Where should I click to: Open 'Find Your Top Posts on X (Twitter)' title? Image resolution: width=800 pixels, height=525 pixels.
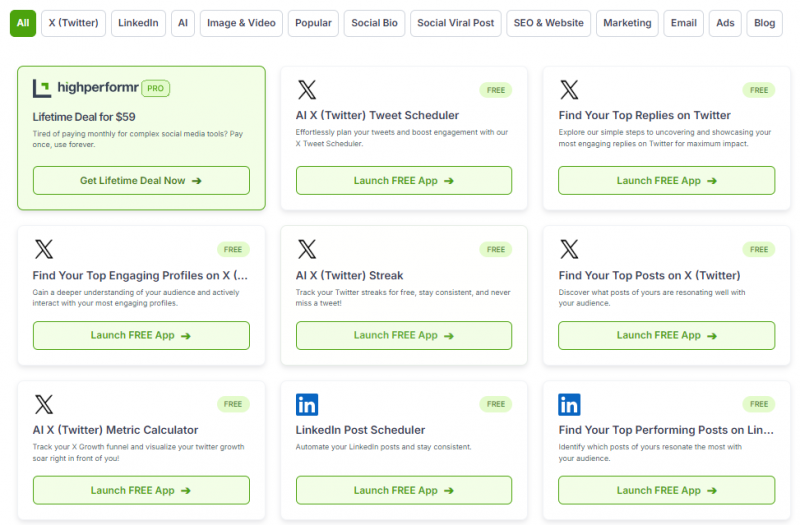[649, 276]
